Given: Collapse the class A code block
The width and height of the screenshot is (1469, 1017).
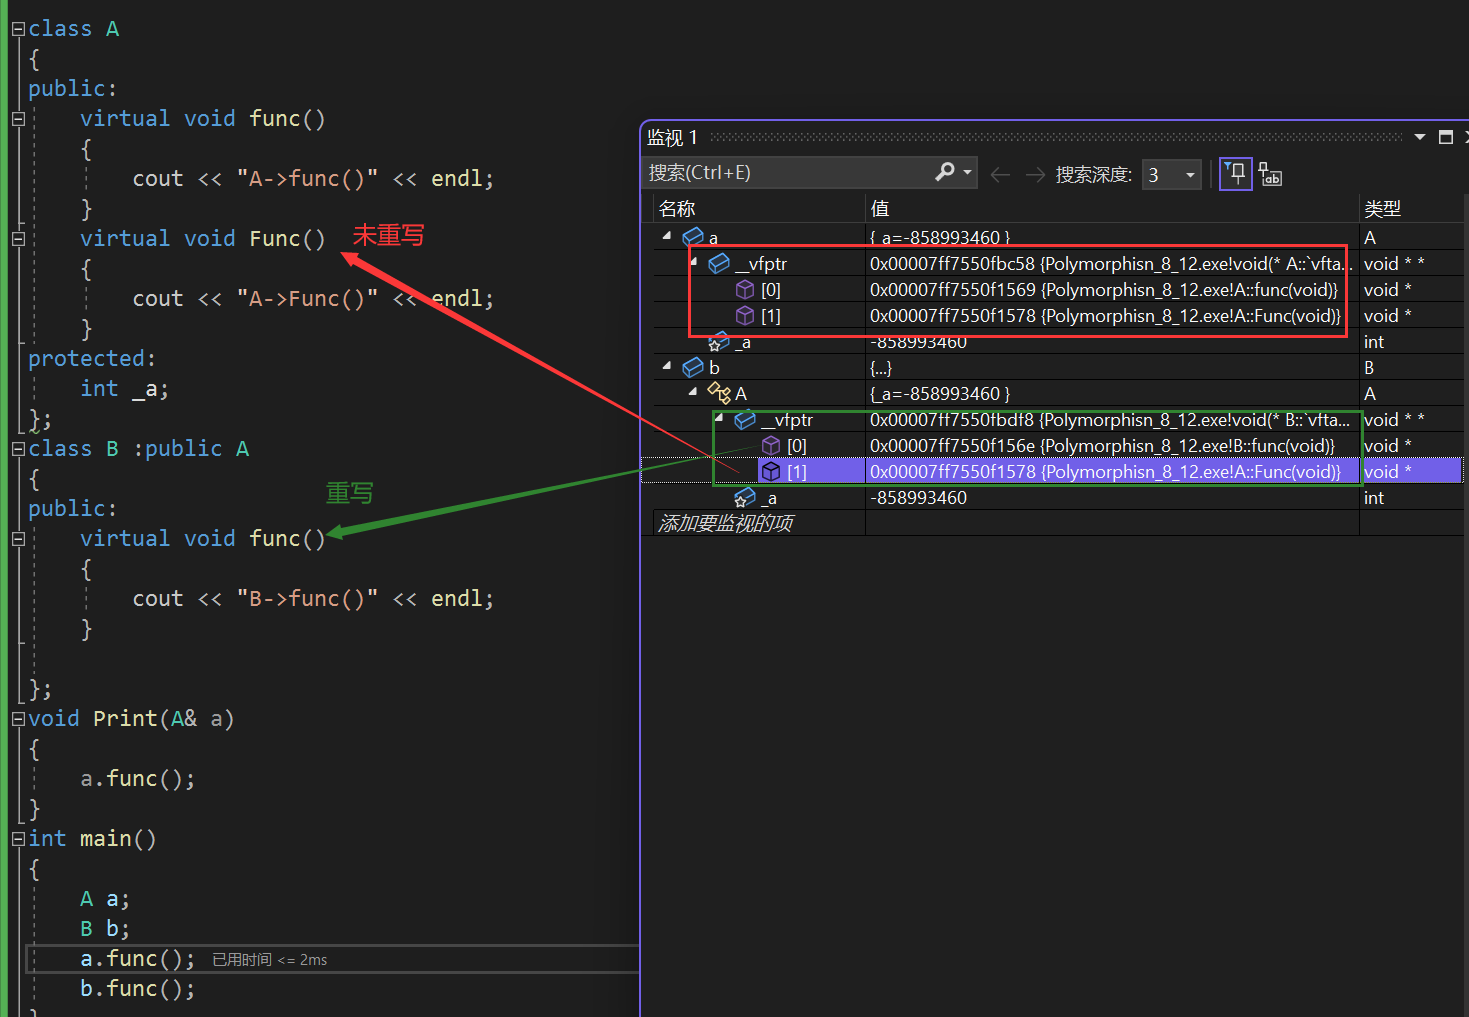Looking at the screenshot, I should pyautogui.click(x=18, y=29).
